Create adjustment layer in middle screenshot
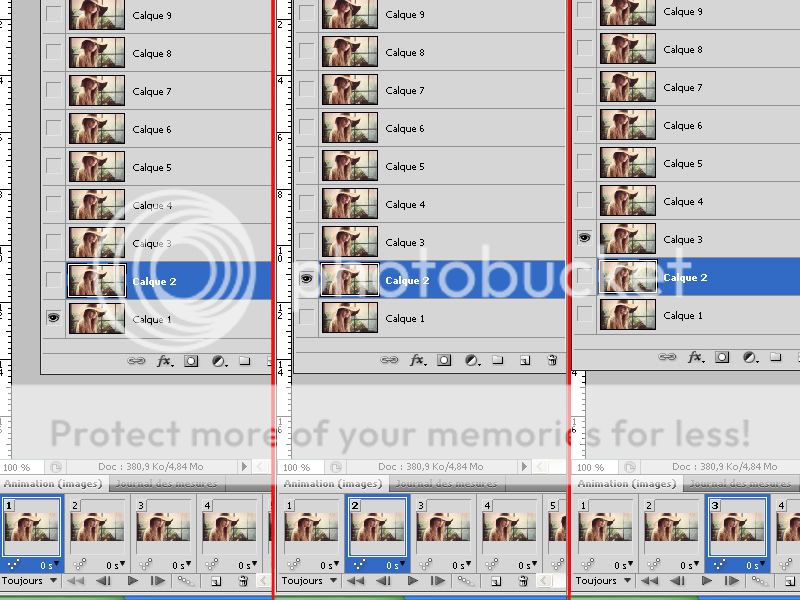The image size is (800, 600). pos(471,360)
